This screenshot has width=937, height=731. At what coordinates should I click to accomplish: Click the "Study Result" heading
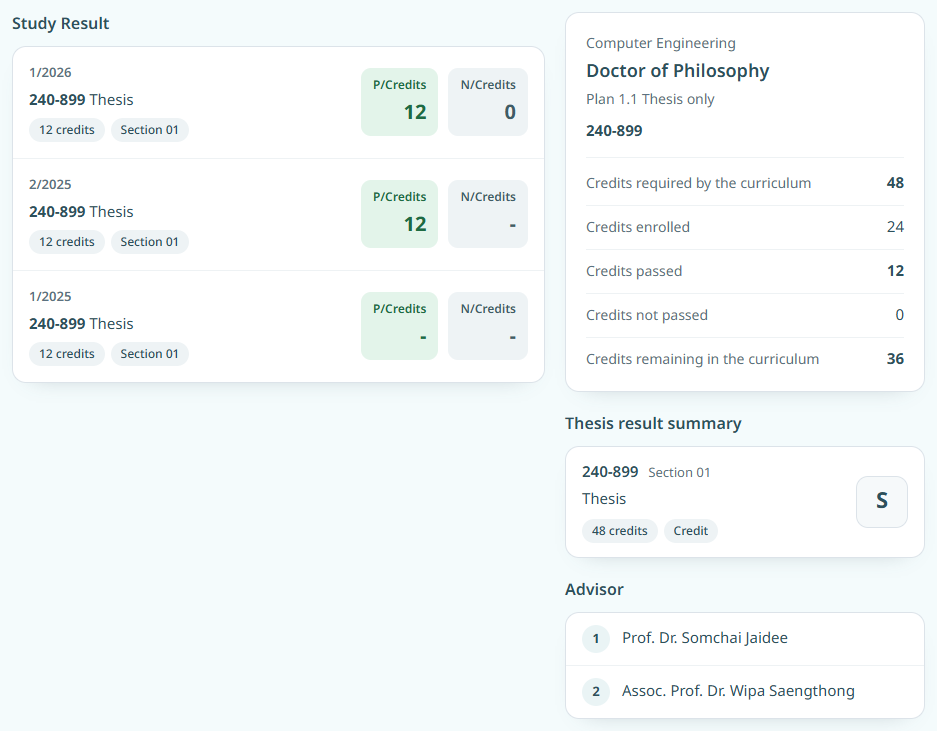60,23
